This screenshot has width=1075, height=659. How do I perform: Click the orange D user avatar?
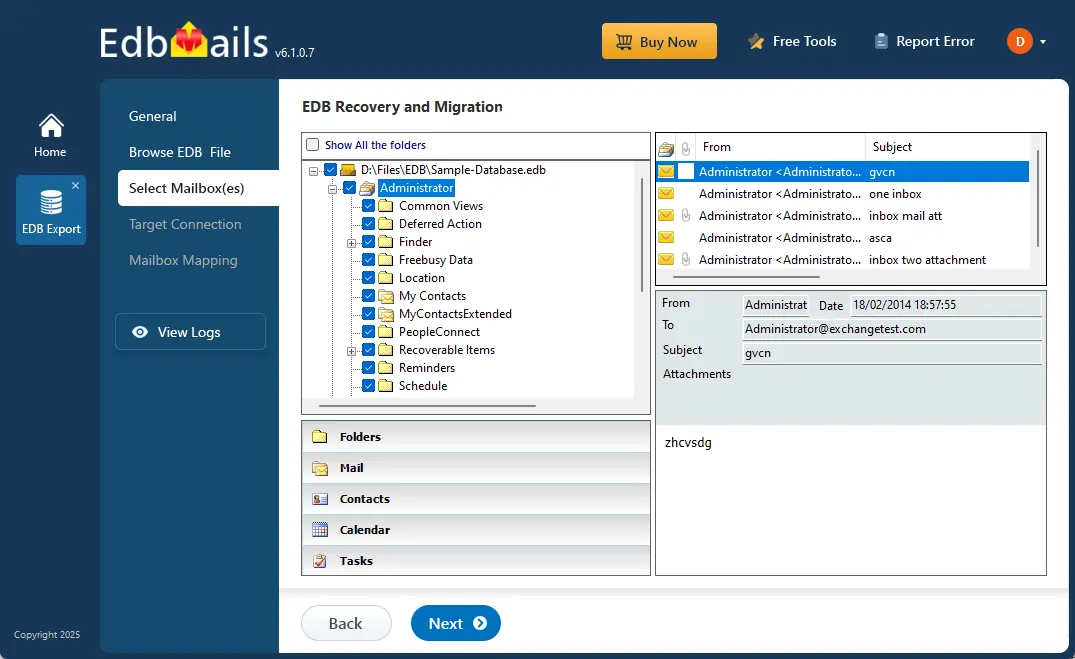(x=1019, y=41)
